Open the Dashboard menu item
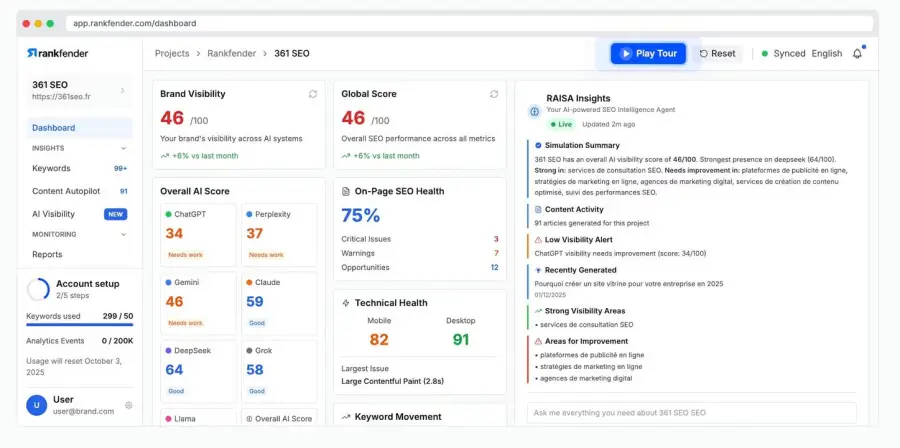This screenshot has width=900, height=448. (x=79, y=128)
